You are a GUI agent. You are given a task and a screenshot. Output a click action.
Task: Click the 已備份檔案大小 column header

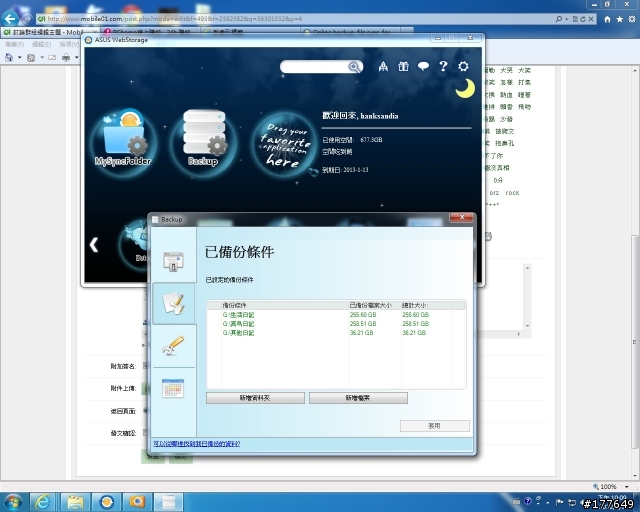click(375, 305)
